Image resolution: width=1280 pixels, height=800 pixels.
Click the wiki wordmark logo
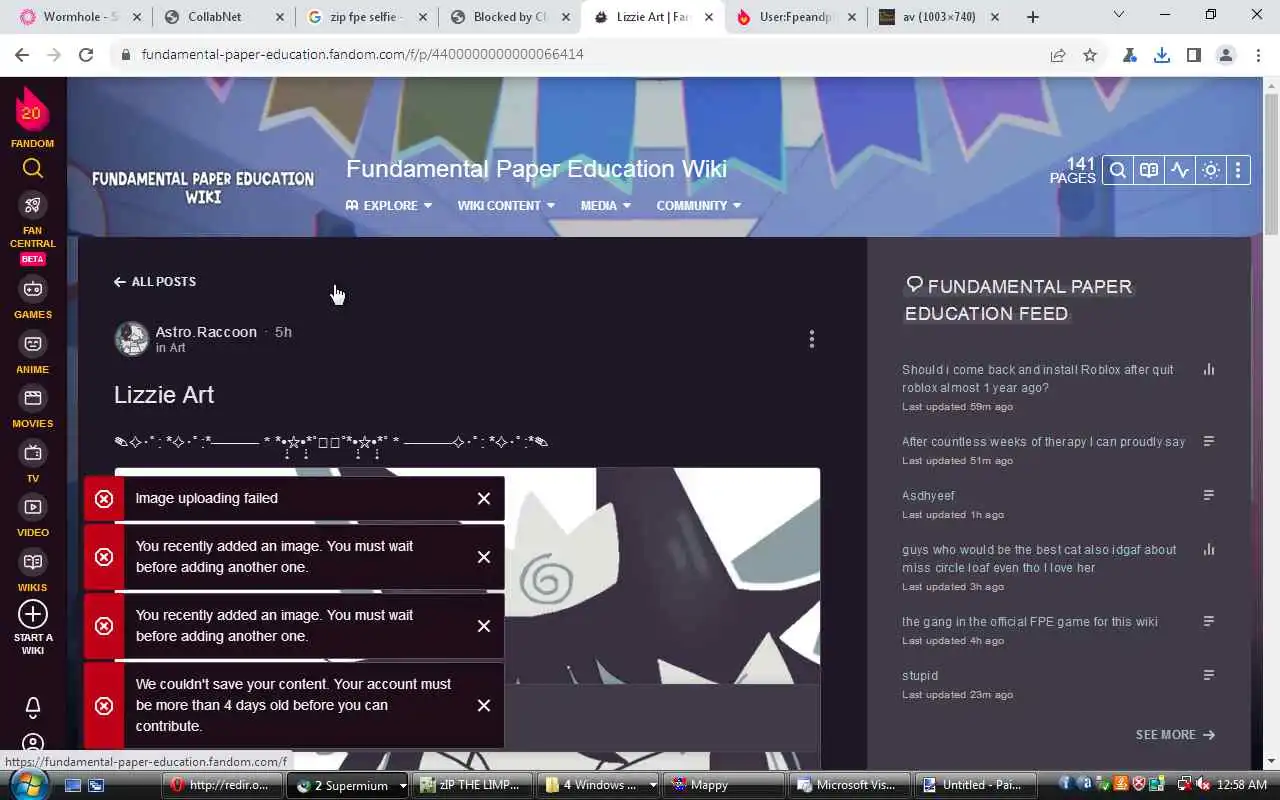coord(203,187)
